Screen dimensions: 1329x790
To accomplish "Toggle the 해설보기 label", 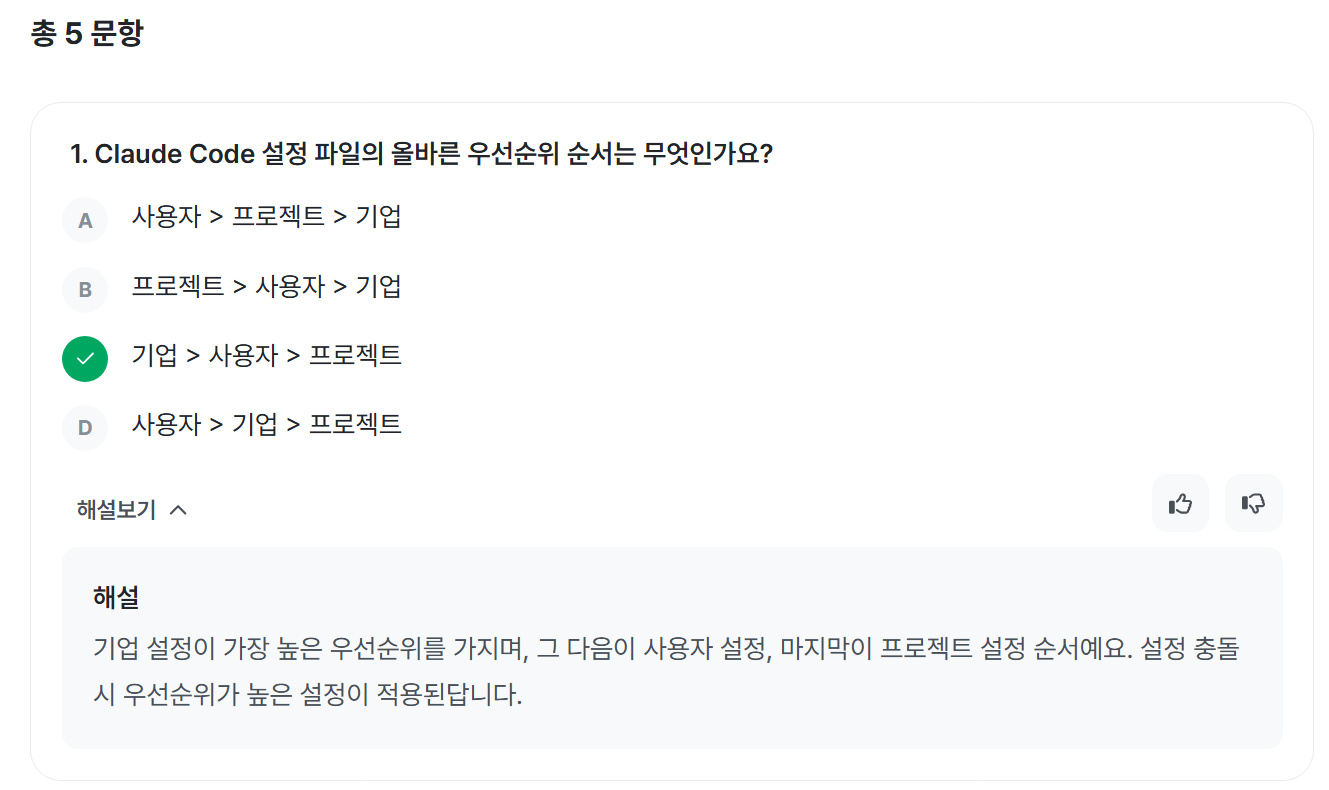I will tap(116, 510).
